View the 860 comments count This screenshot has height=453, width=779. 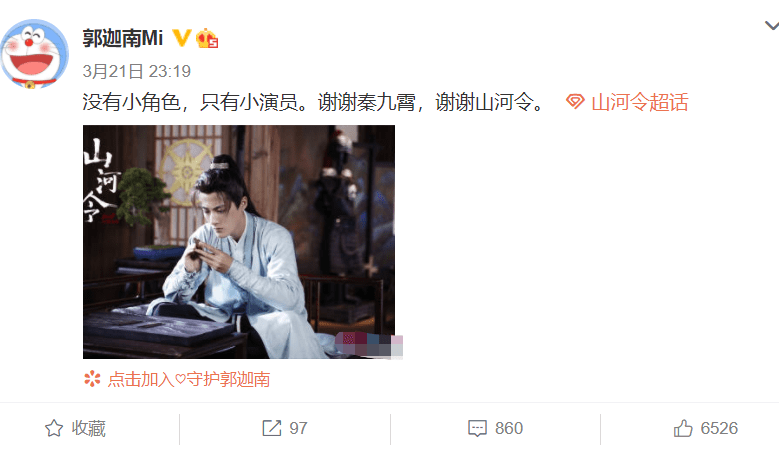coord(509,428)
